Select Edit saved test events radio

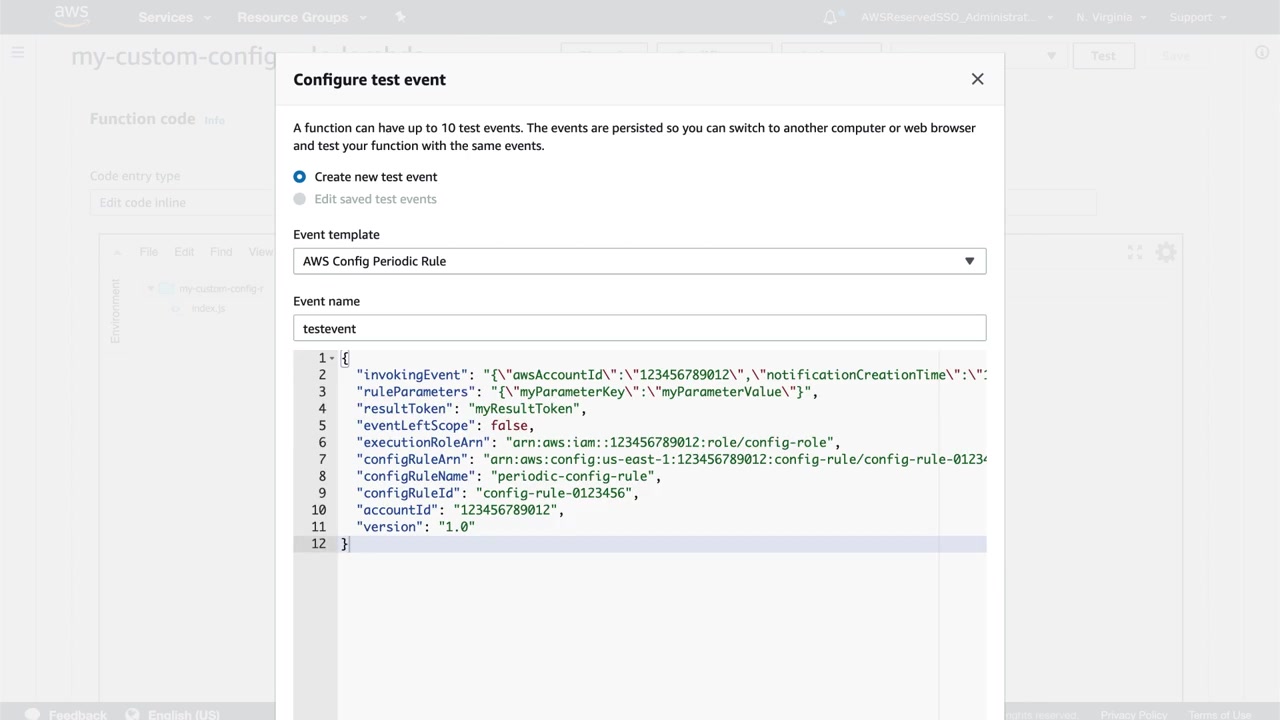tap(300, 199)
